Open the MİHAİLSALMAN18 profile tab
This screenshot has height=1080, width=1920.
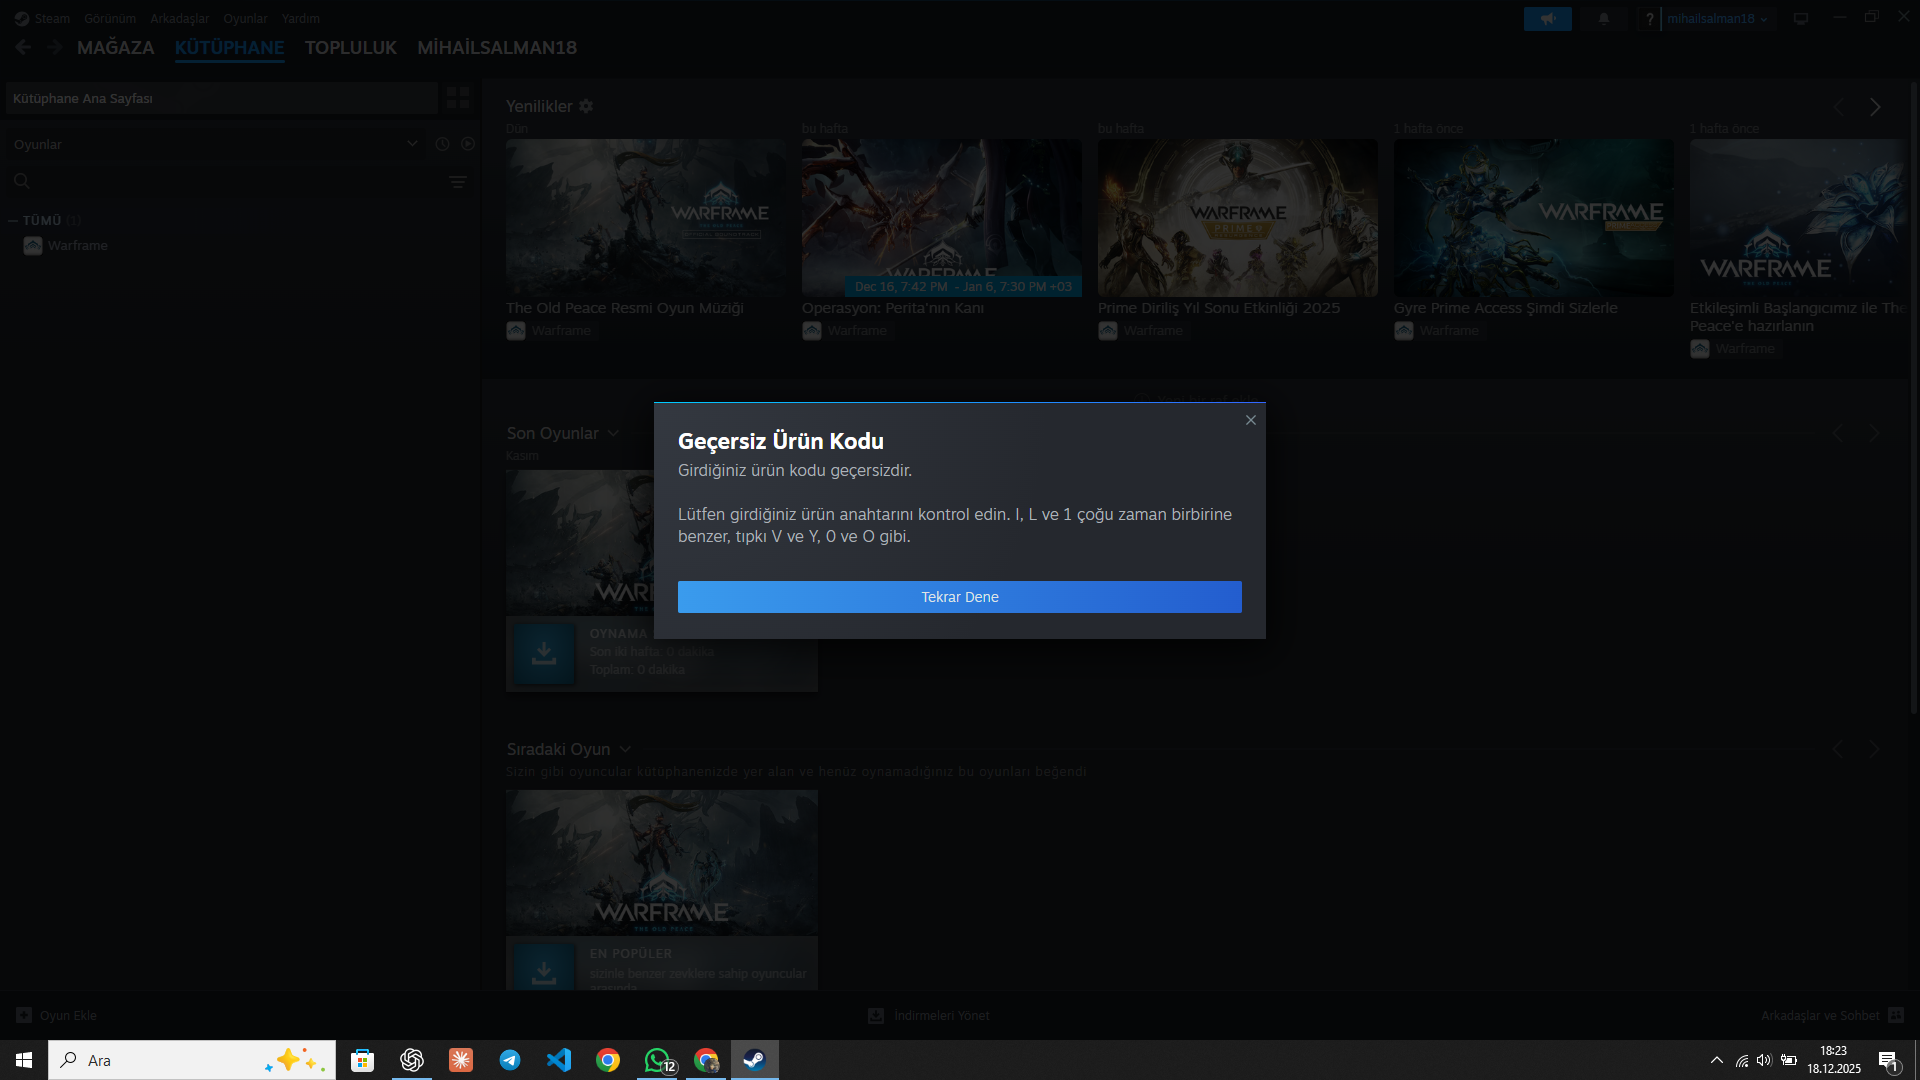coord(497,47)
